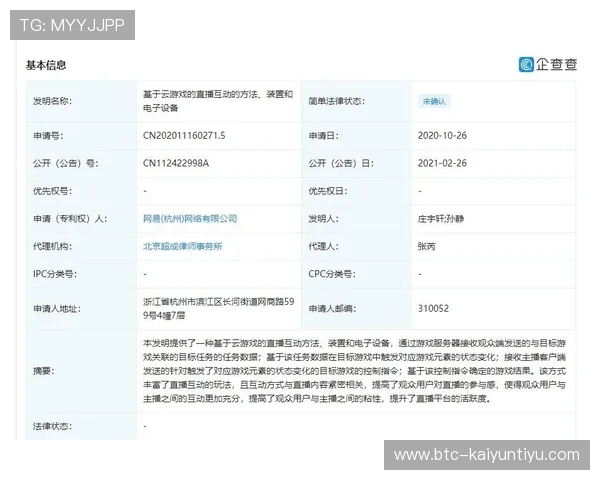Click the 摘要 field label
Viewport: 600px width, 480px height.
click(44, 371)
